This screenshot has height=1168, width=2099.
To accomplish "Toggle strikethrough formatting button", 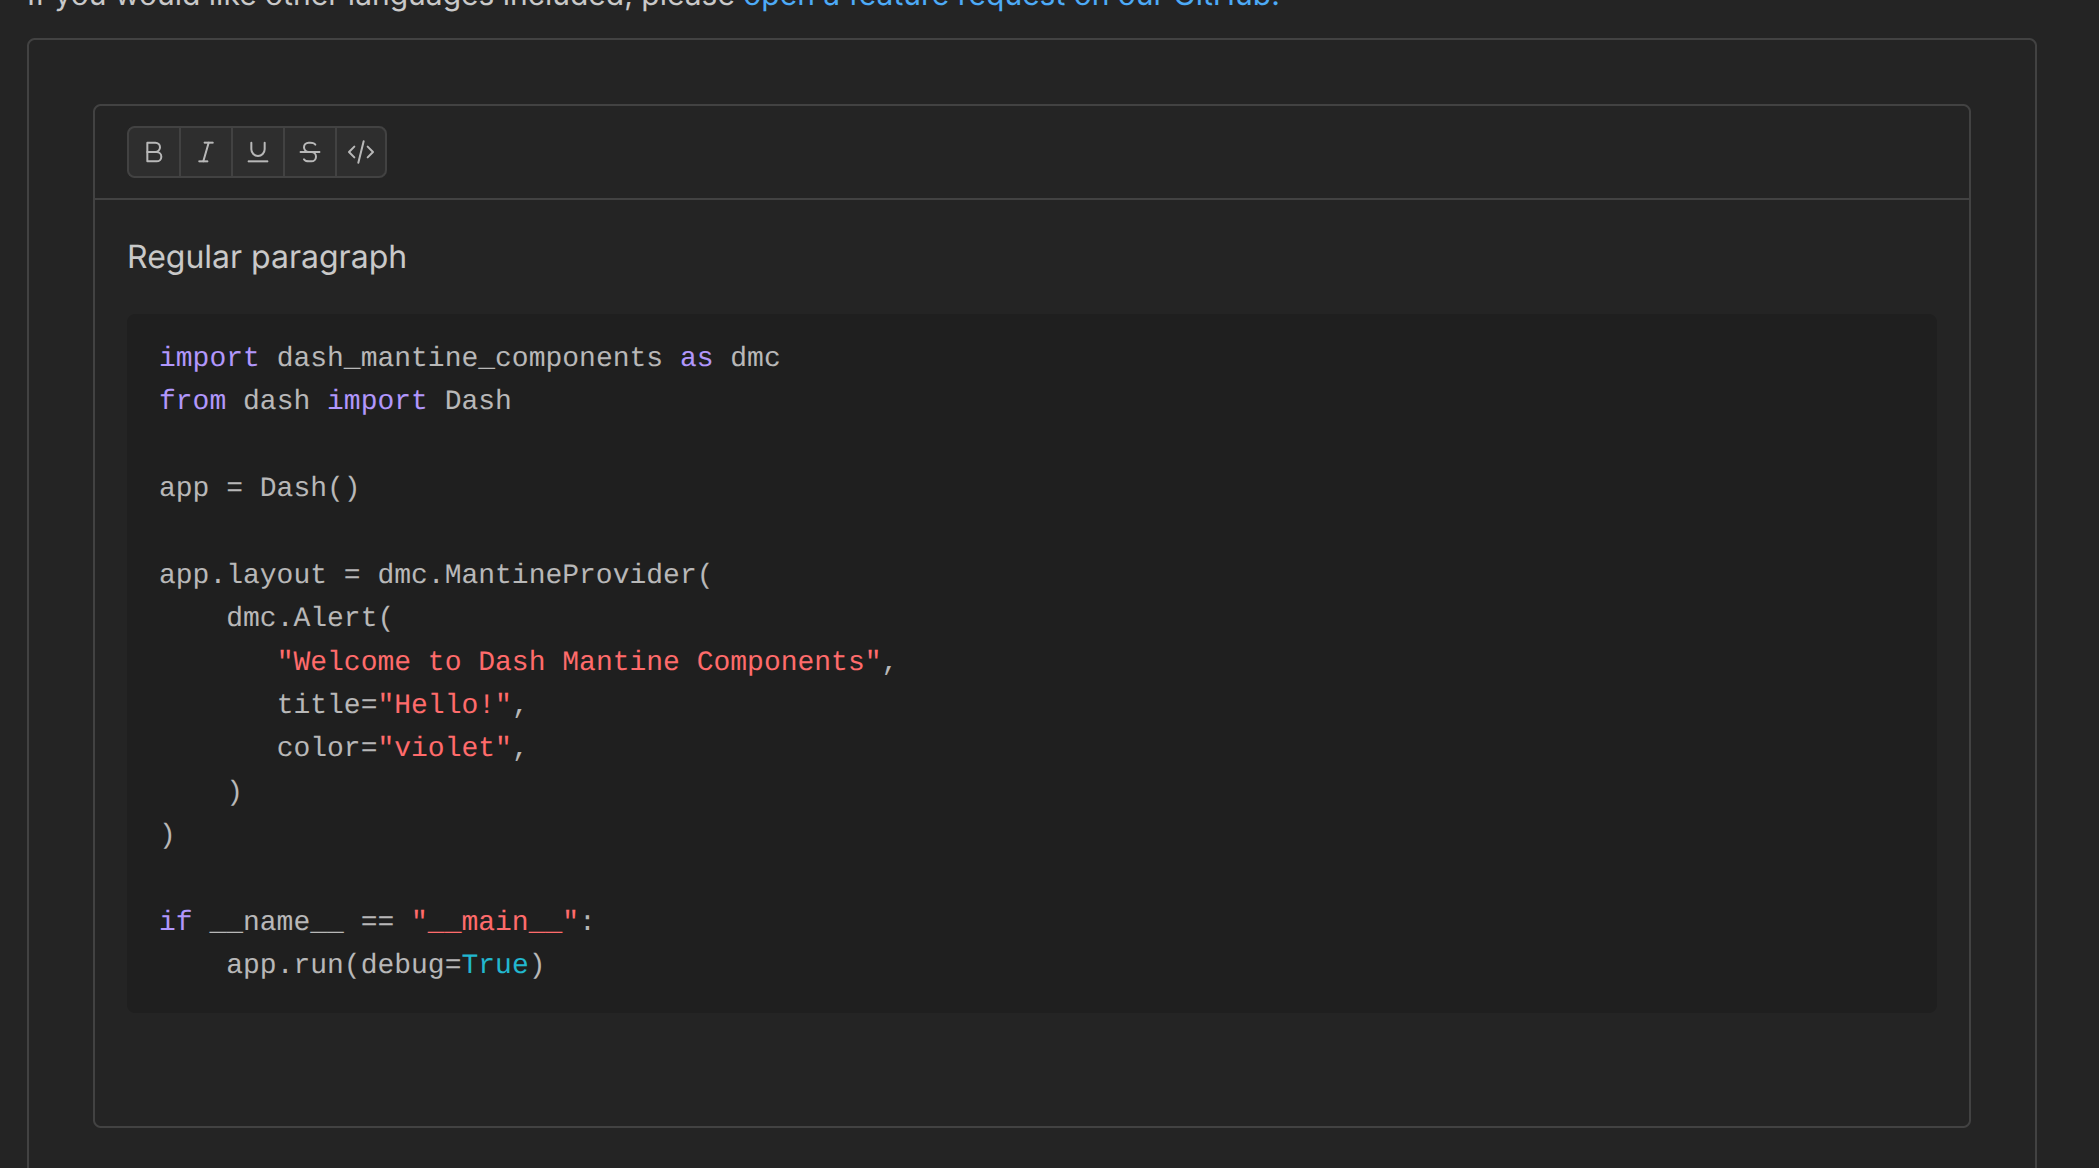I will [x=310, y=152].
